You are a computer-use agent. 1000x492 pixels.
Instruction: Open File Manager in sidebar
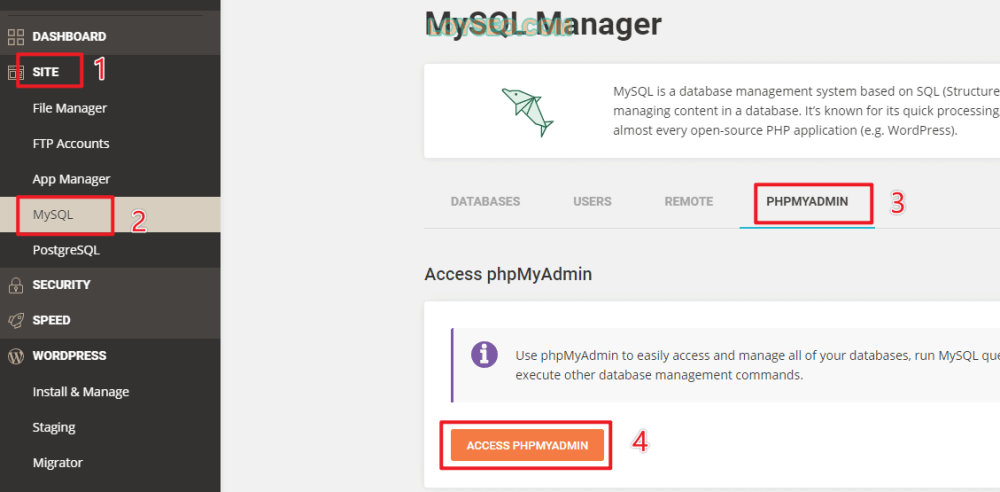click(x=70, y=108)
